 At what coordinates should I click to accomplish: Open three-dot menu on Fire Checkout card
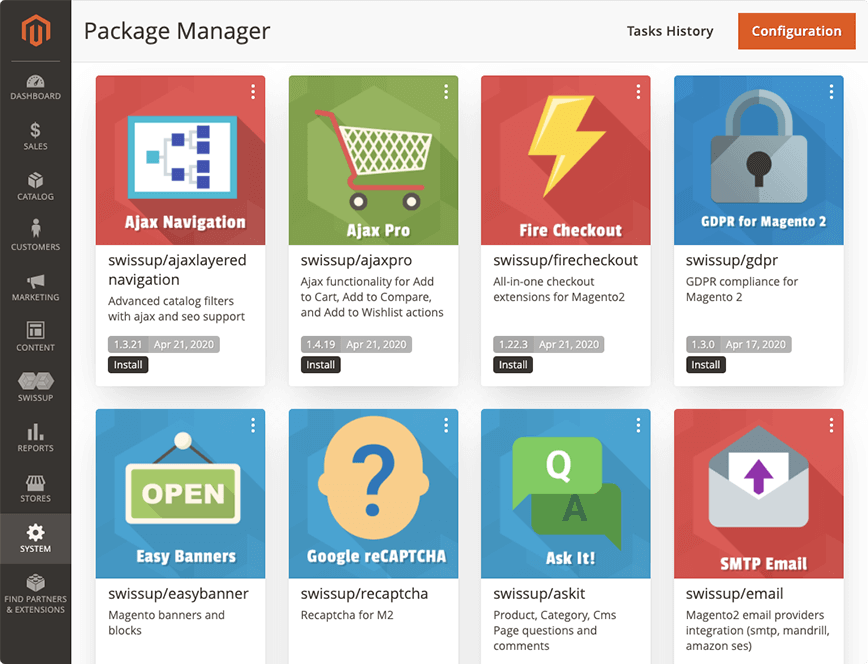638,92
